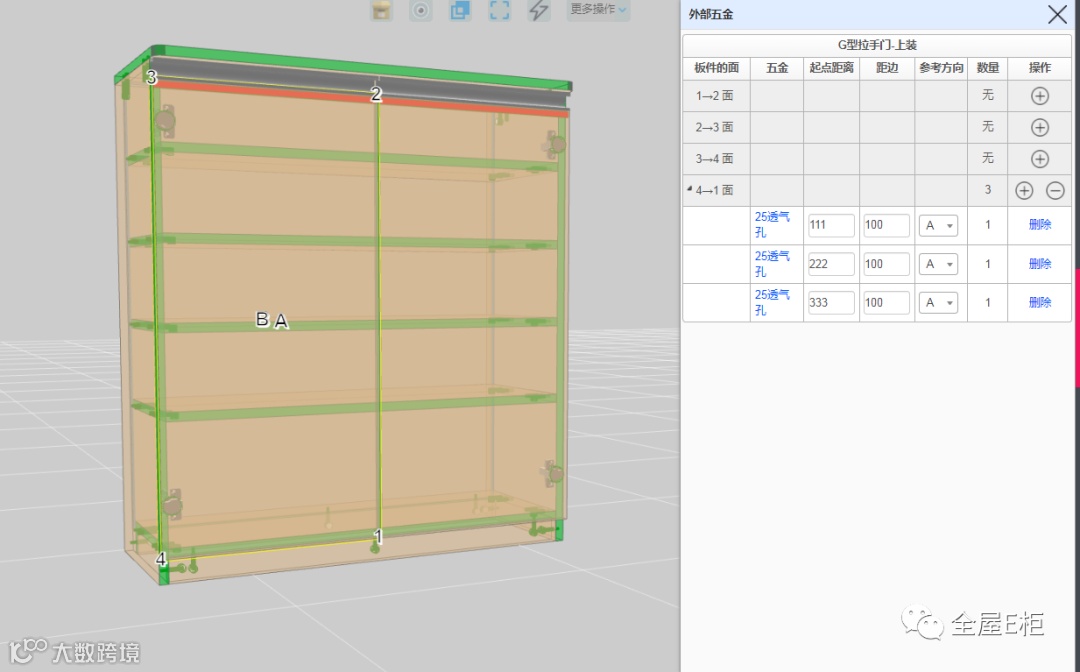Image resolution: width=1080 pixels, height=672 pixels.
Task: Click the 距边 column header
Action: (x=887, y=67)
